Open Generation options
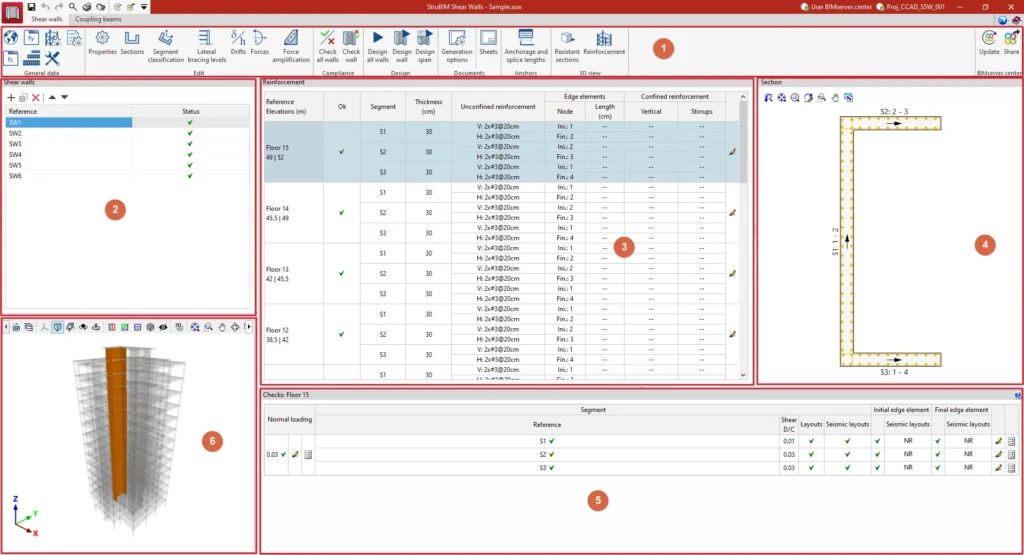This screenshot has height=555, width=1024. pos(456,46)
